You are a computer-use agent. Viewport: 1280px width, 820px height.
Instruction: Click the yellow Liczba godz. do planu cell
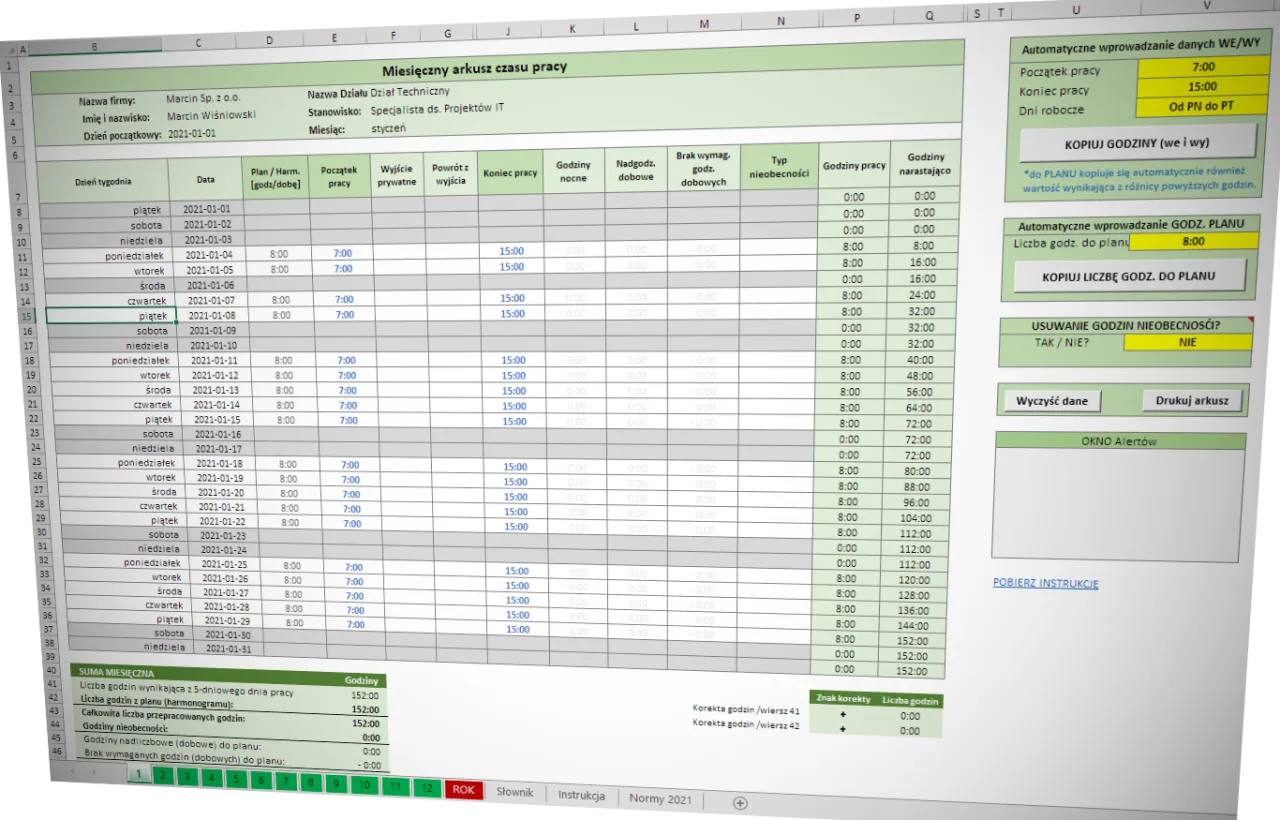pyautogui.click(x=1193, y=241)
